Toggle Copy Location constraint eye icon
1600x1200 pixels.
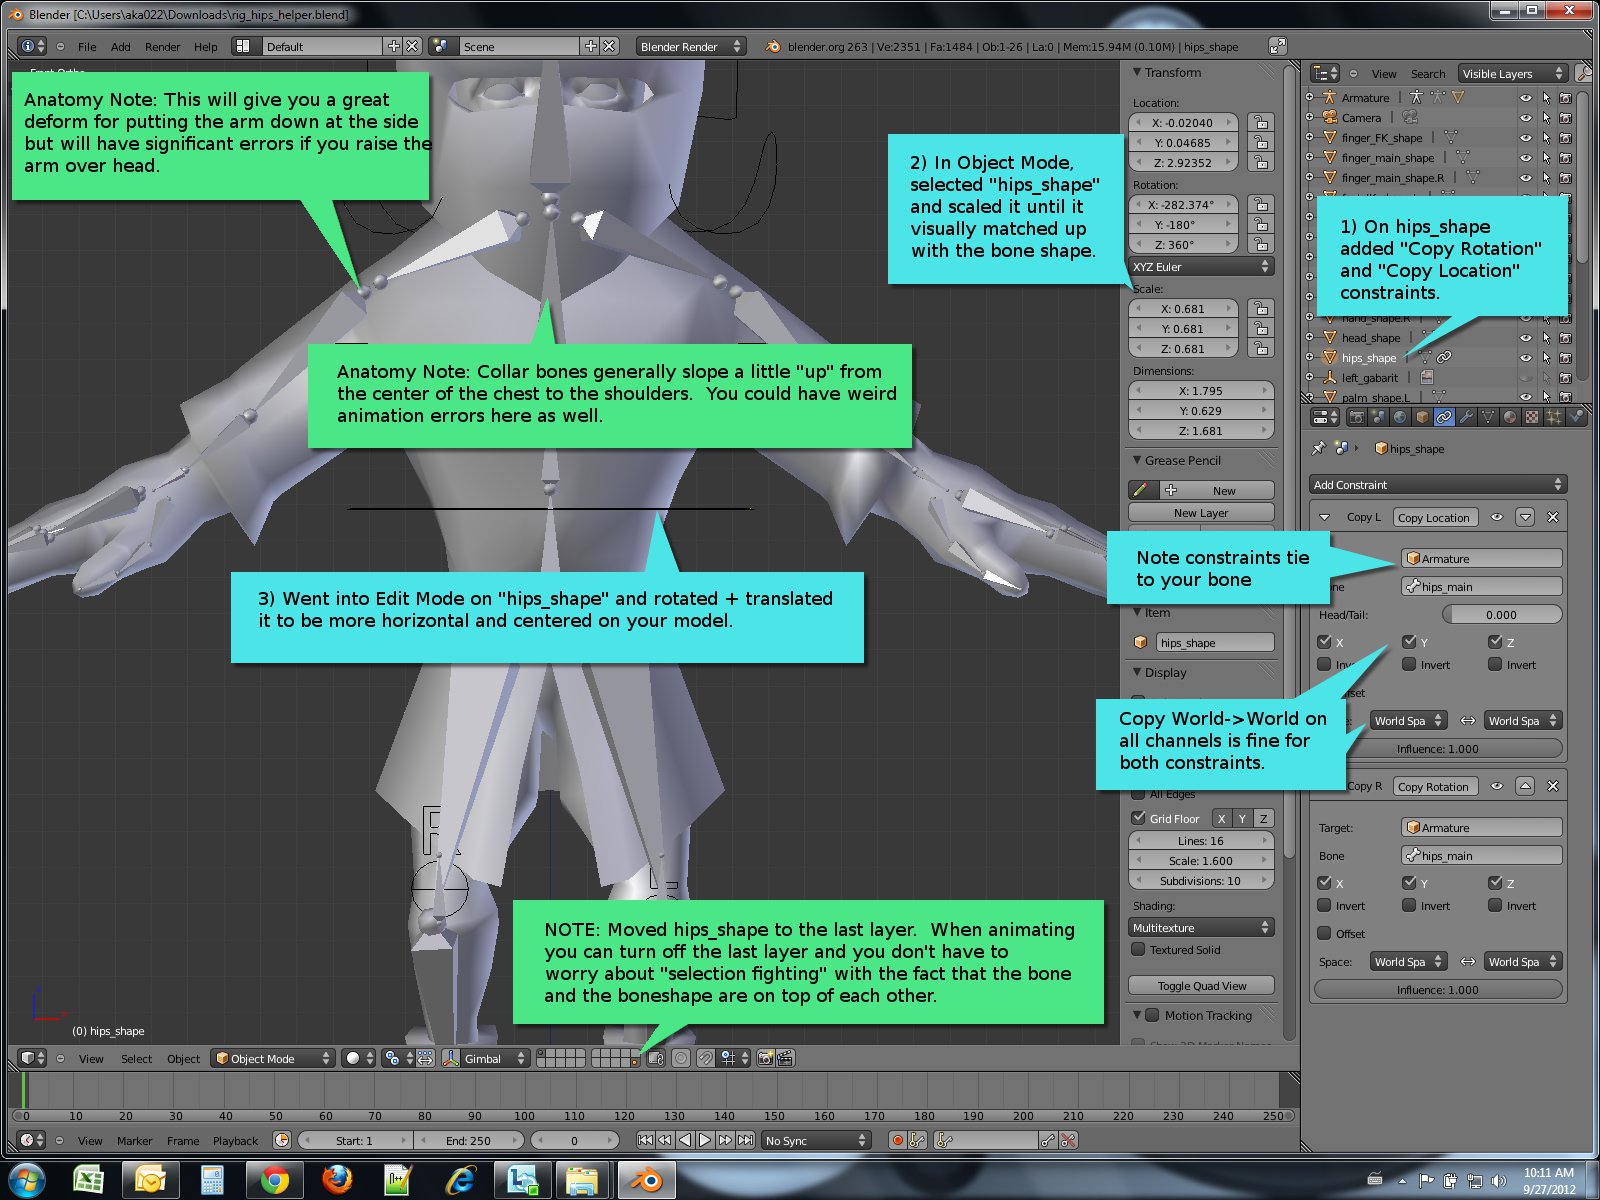[1497, 517]
